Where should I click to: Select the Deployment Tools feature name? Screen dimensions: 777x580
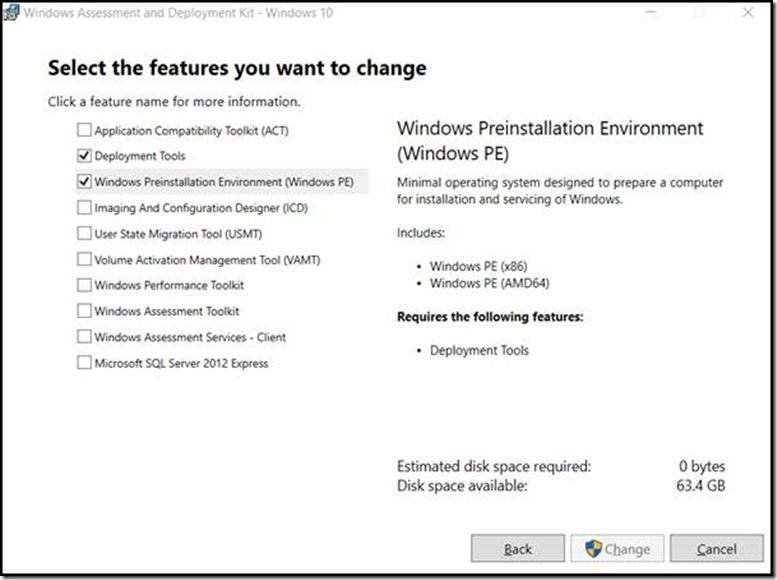click(140, 156)
